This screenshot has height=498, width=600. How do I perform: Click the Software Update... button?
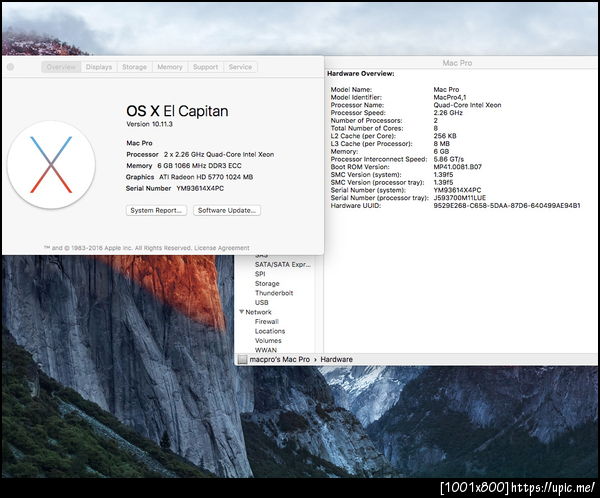coord(227,211)
